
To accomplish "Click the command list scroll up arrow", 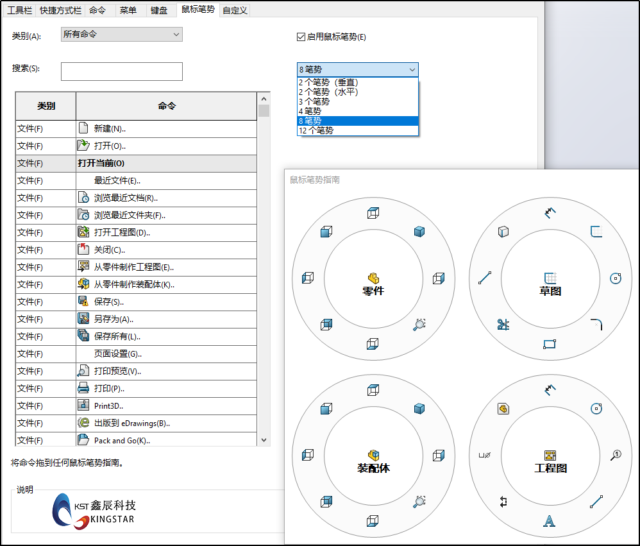I will click(264, 99).
